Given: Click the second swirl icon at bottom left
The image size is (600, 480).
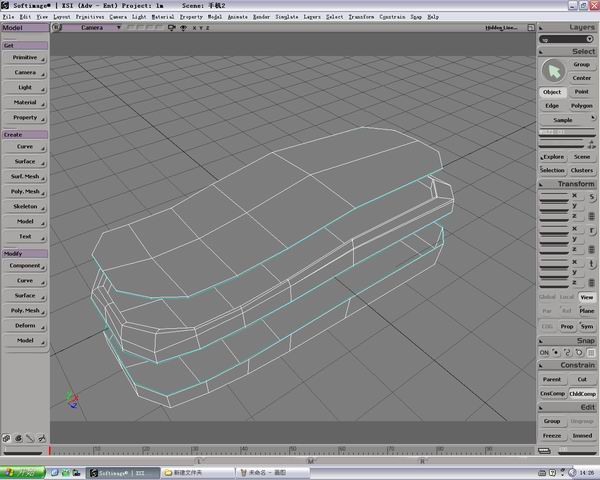Looking at the screenshot, I should coord(18,438).
